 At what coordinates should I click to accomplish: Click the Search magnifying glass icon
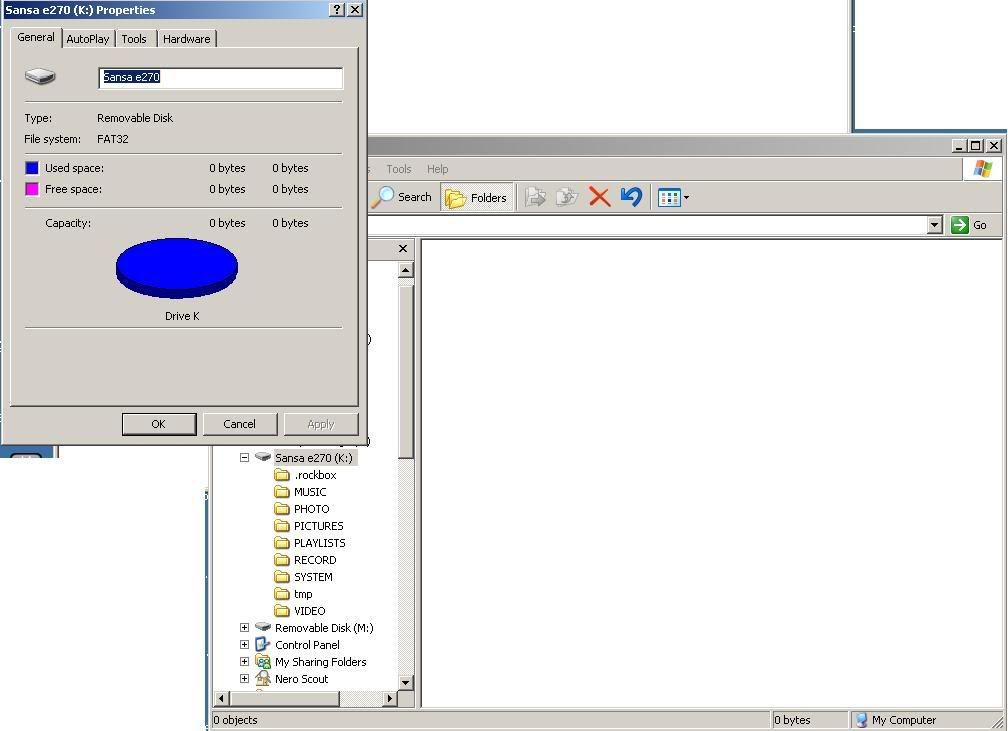coord(383,197)
